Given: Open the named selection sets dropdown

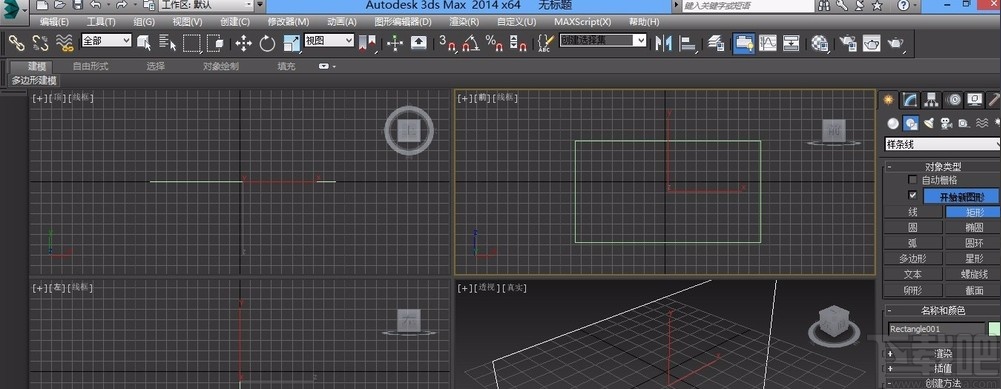Looking at the screenshot, I should (603, 40).
